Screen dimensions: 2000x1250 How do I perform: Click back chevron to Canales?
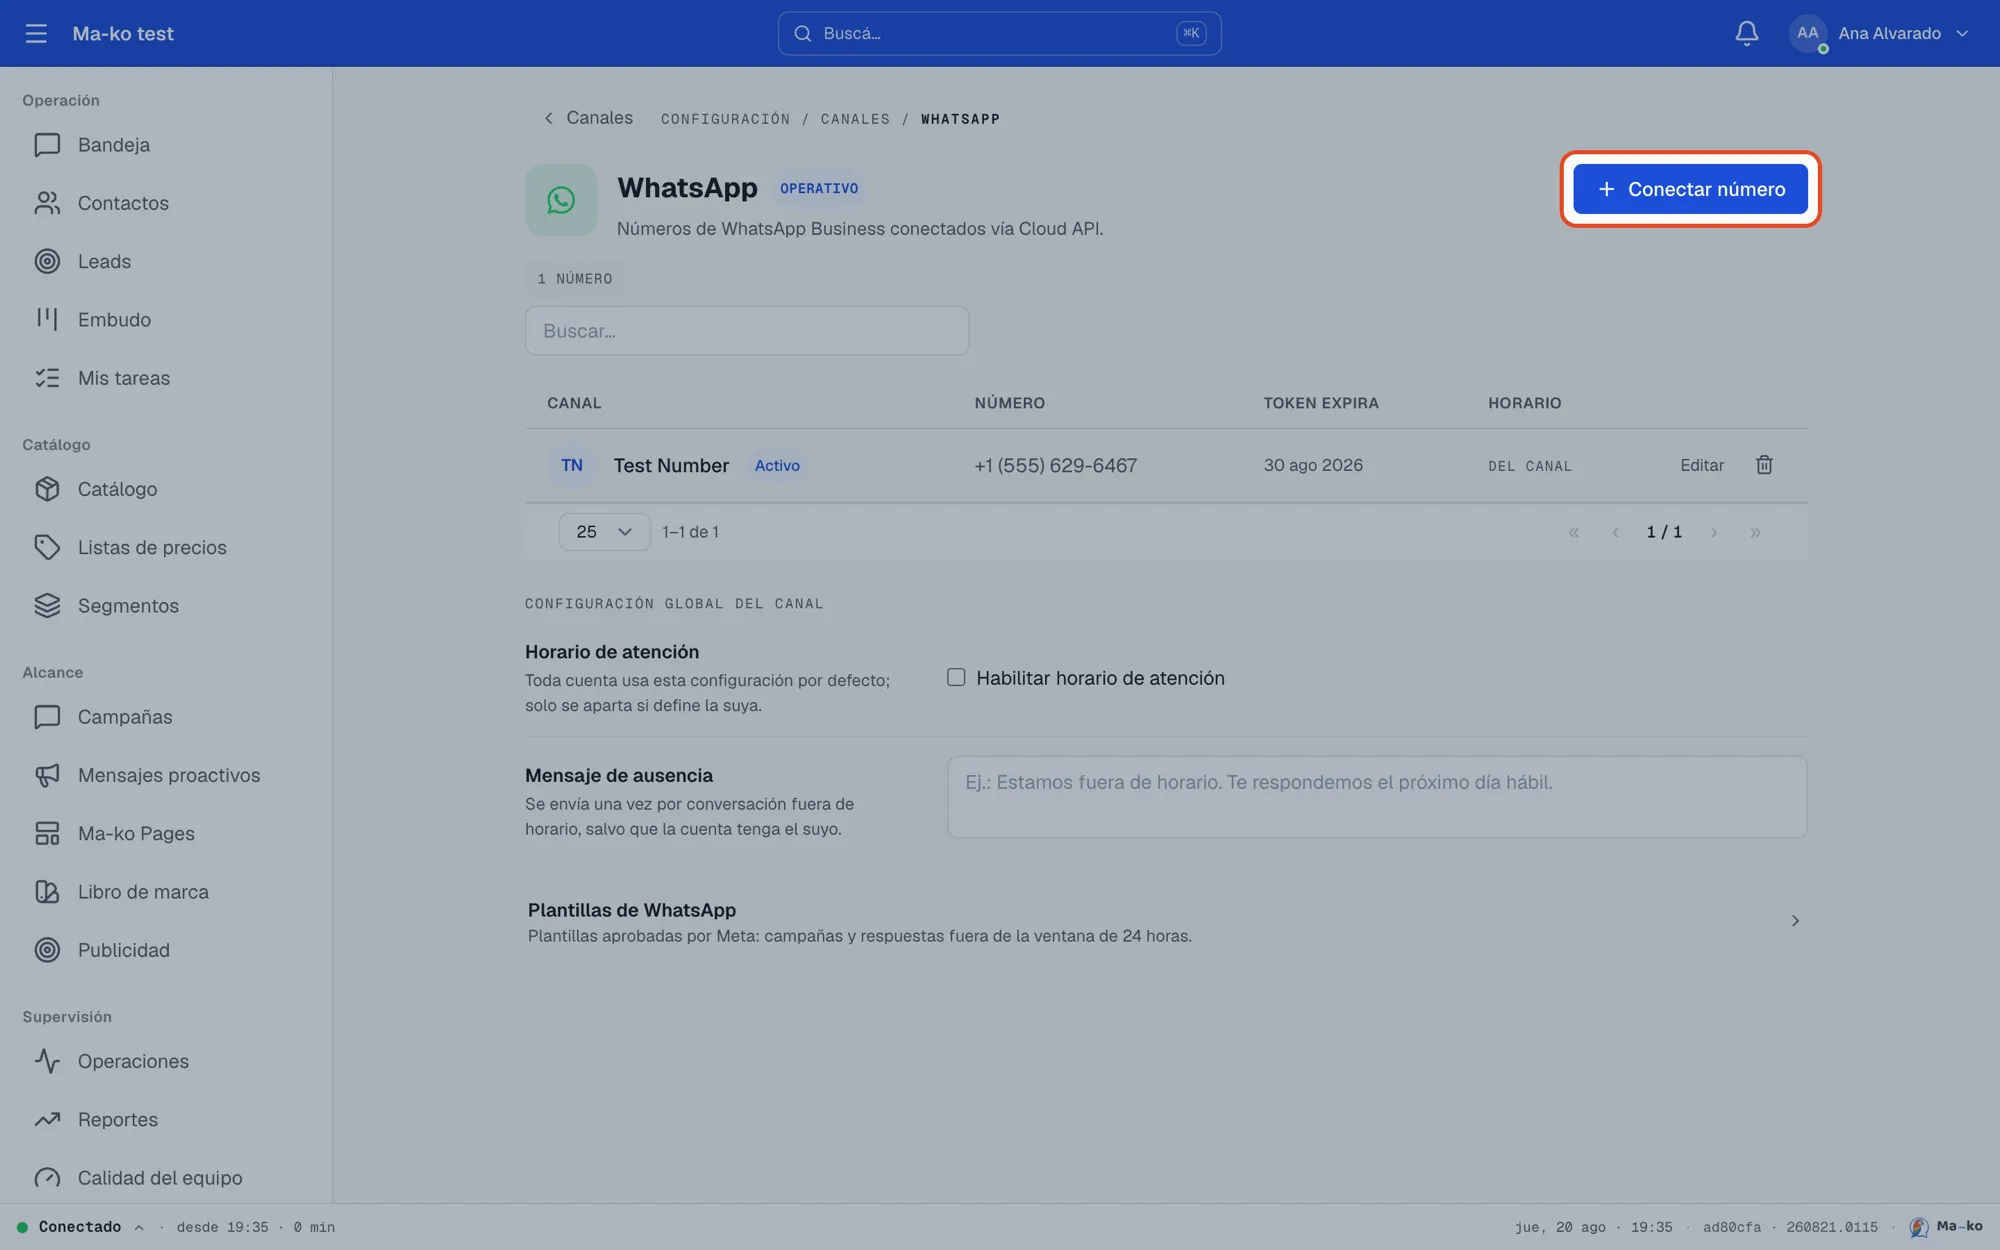pos(548,118)
